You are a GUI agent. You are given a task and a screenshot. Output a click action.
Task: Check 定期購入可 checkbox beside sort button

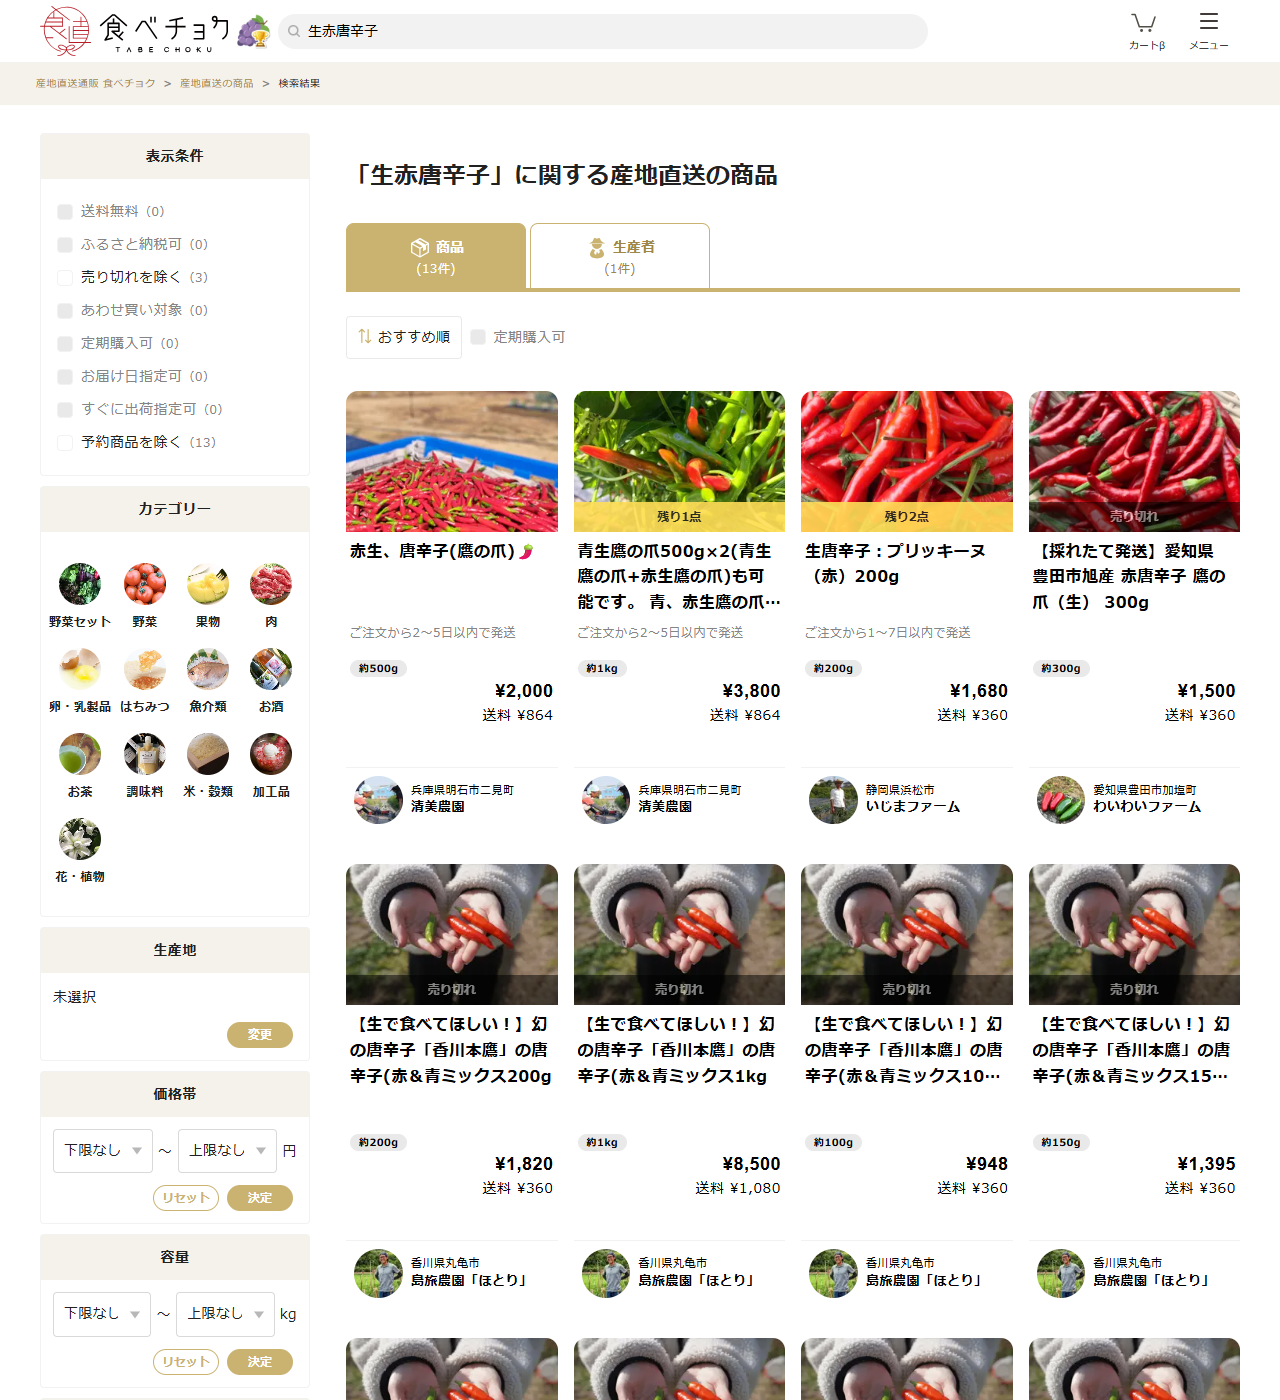coord(478,337)
